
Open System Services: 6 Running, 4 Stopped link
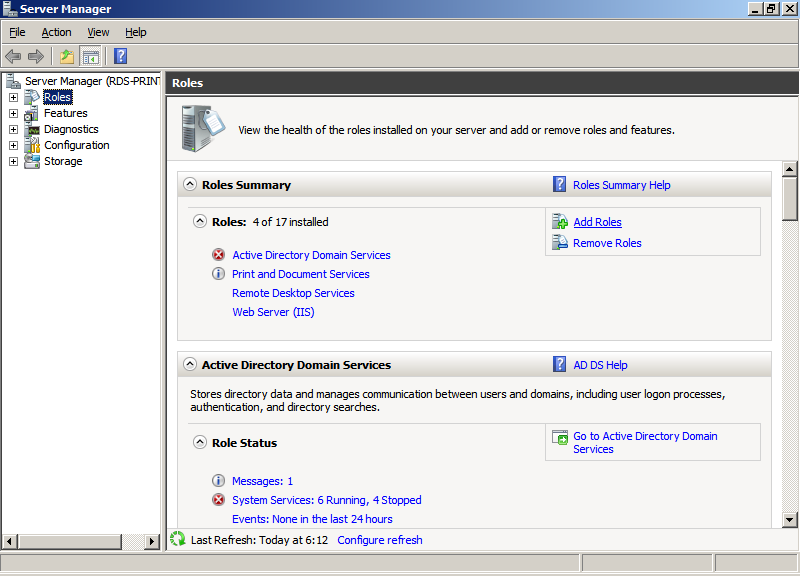click(x=327, y=499)
